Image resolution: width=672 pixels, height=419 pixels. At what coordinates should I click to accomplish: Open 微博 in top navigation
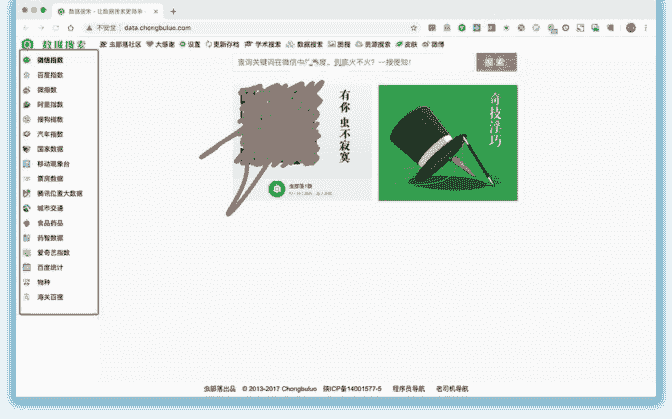pos(433,44)
